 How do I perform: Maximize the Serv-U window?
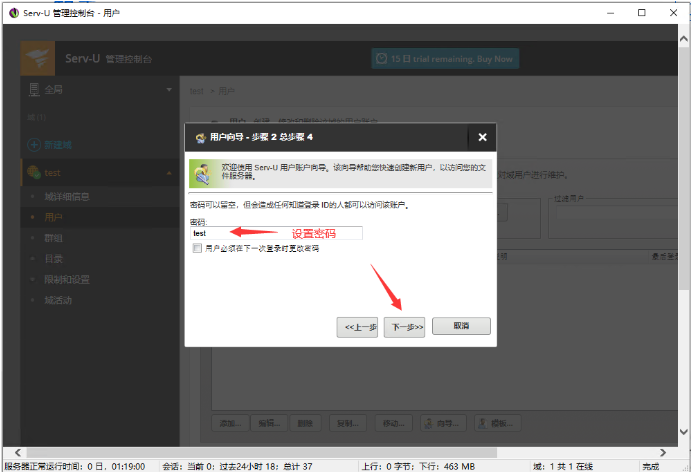coord(641,13)
